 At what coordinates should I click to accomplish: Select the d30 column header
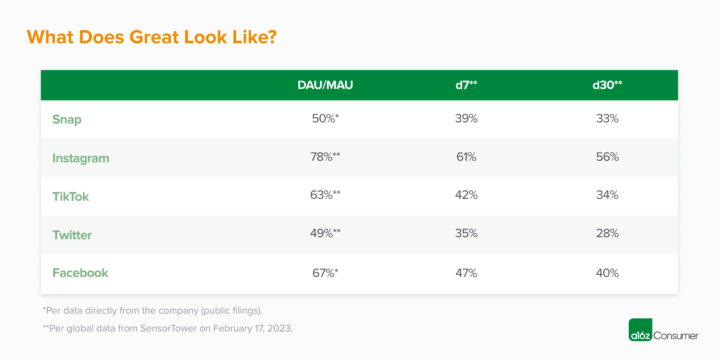607,86
